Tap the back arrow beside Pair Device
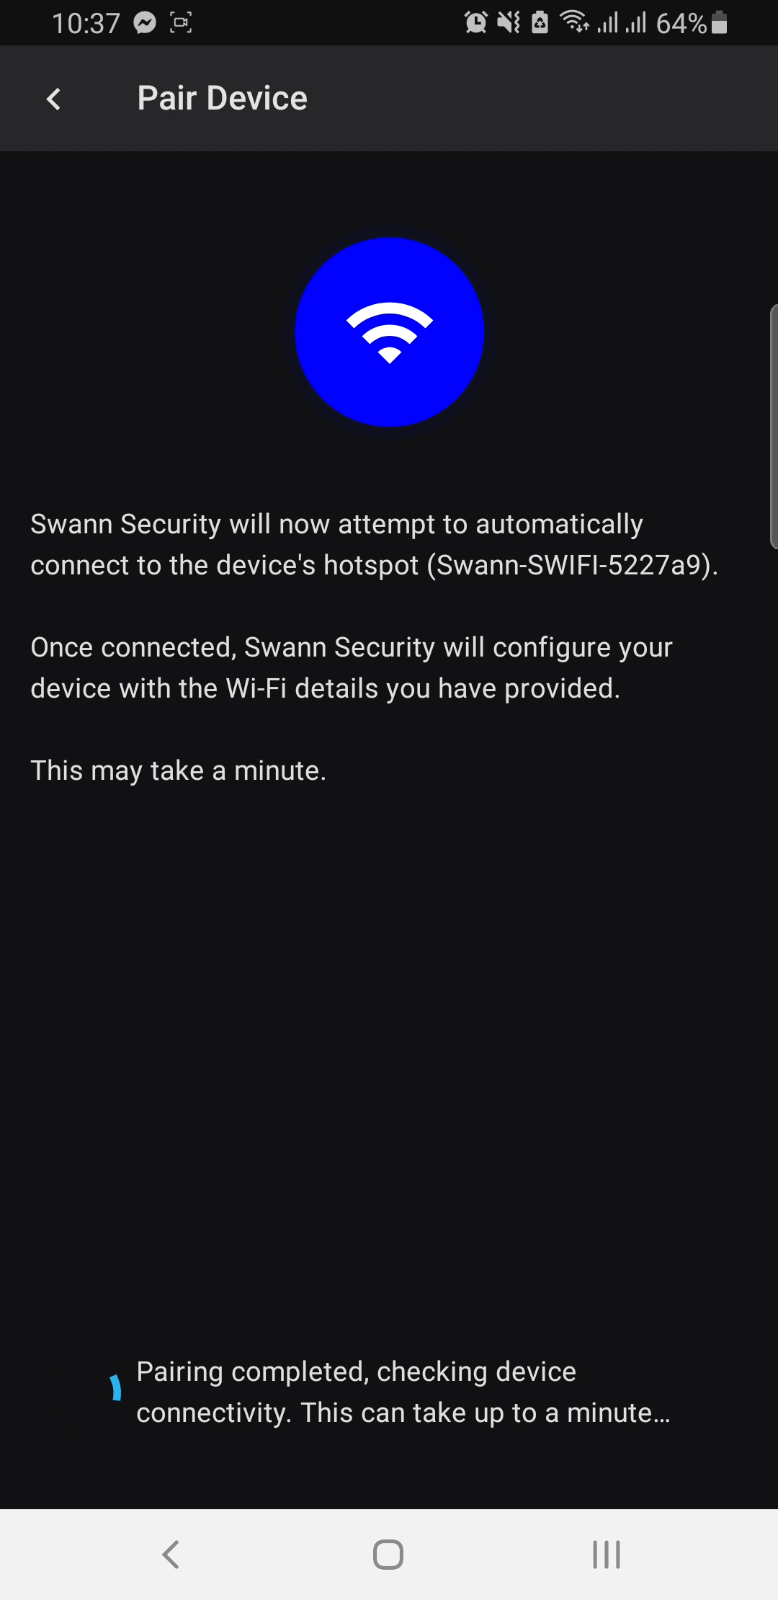 click(x=54, y=98)
